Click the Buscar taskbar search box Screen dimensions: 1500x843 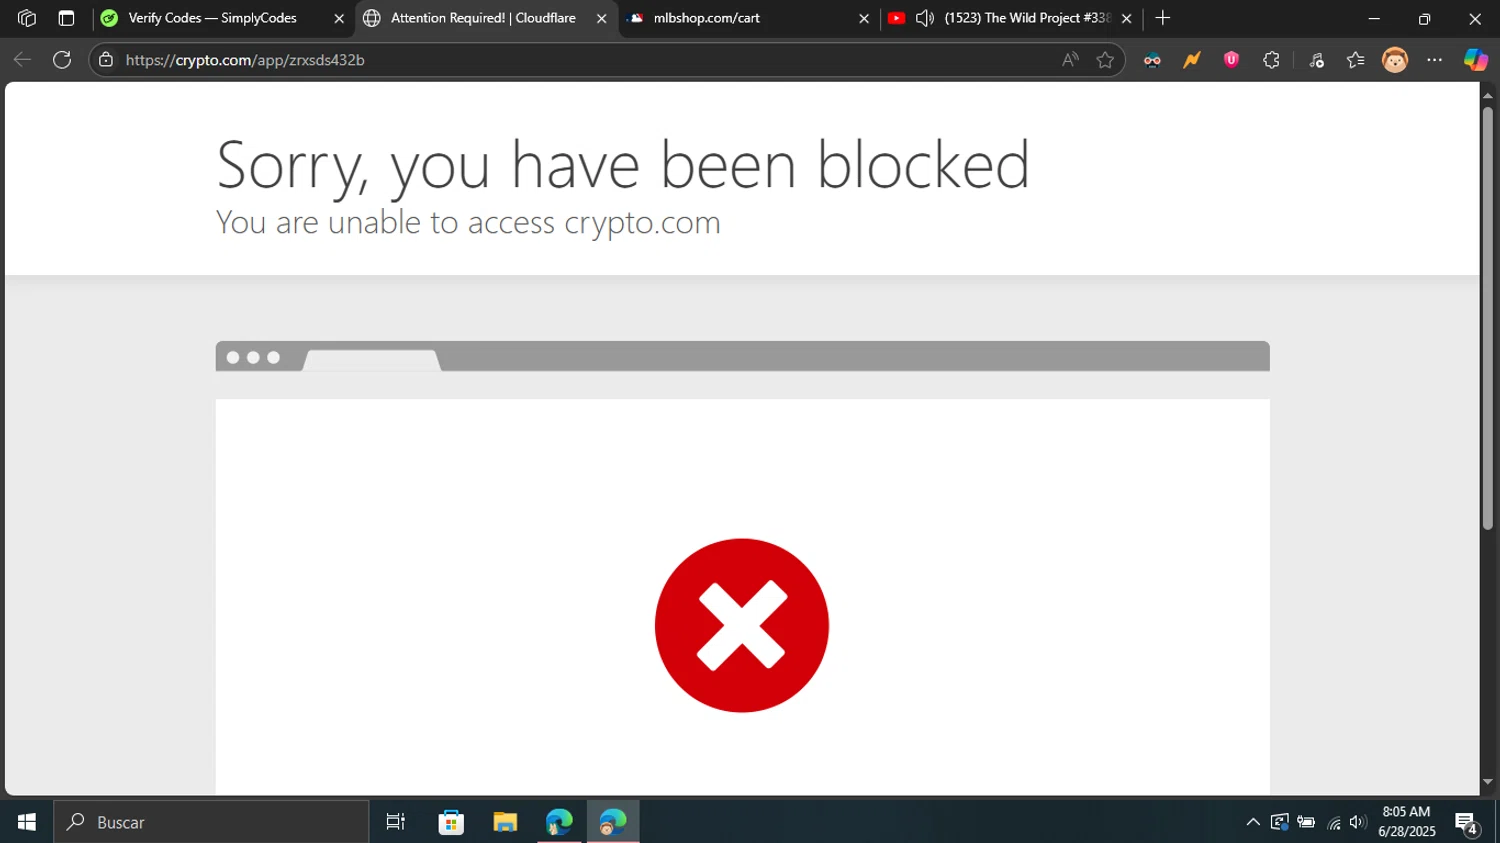[x=212, y=822]
